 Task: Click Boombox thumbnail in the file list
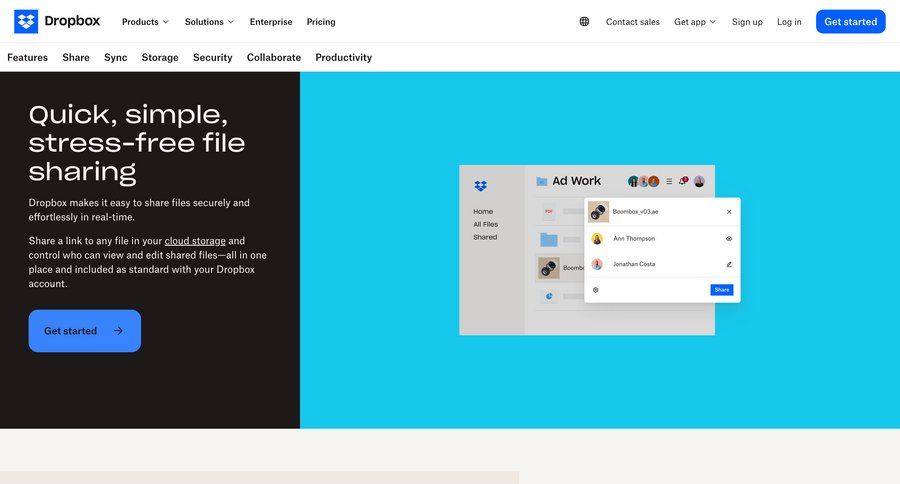[x=548, y=268]
